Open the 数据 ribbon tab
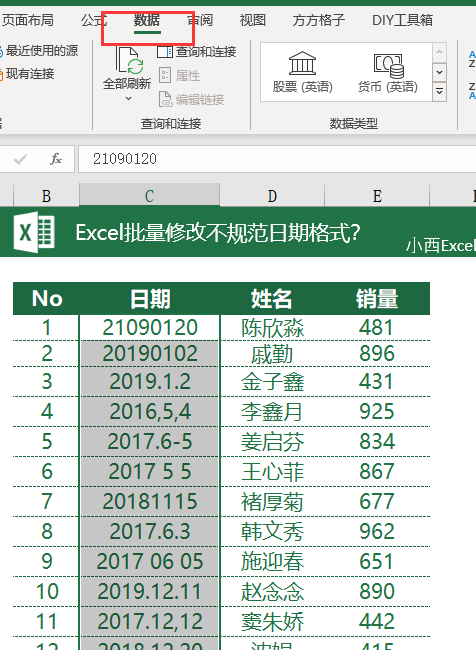 pyautogui.click(x=147, y=20)
